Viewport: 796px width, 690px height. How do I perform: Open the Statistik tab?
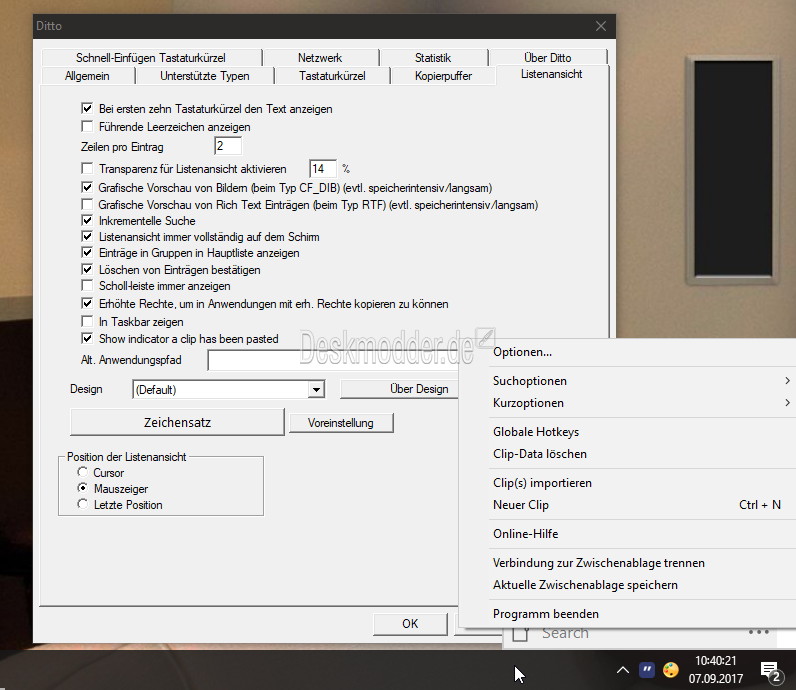[x=433, y=58]
